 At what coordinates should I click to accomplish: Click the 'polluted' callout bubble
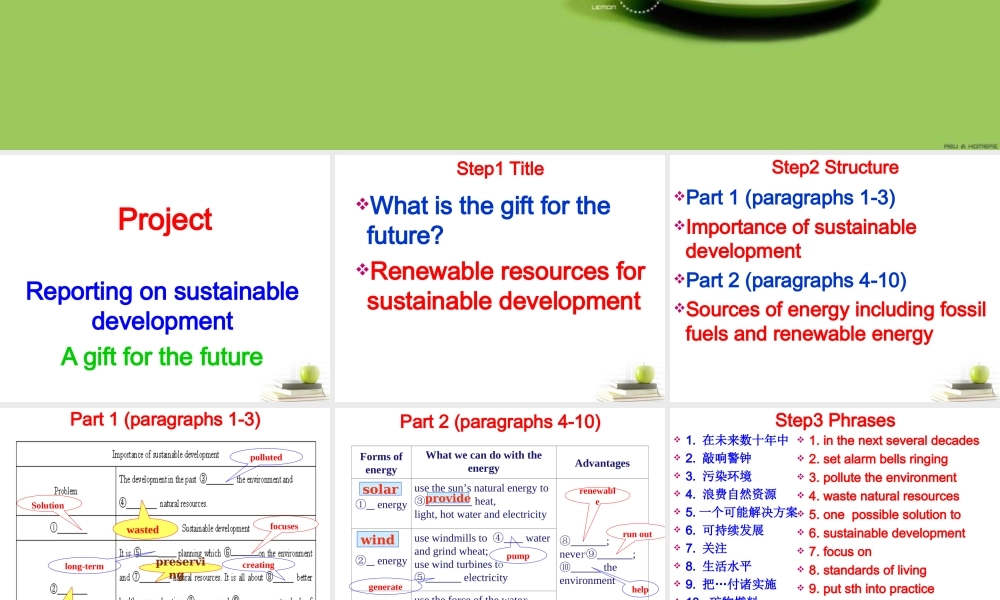point(266,457)
